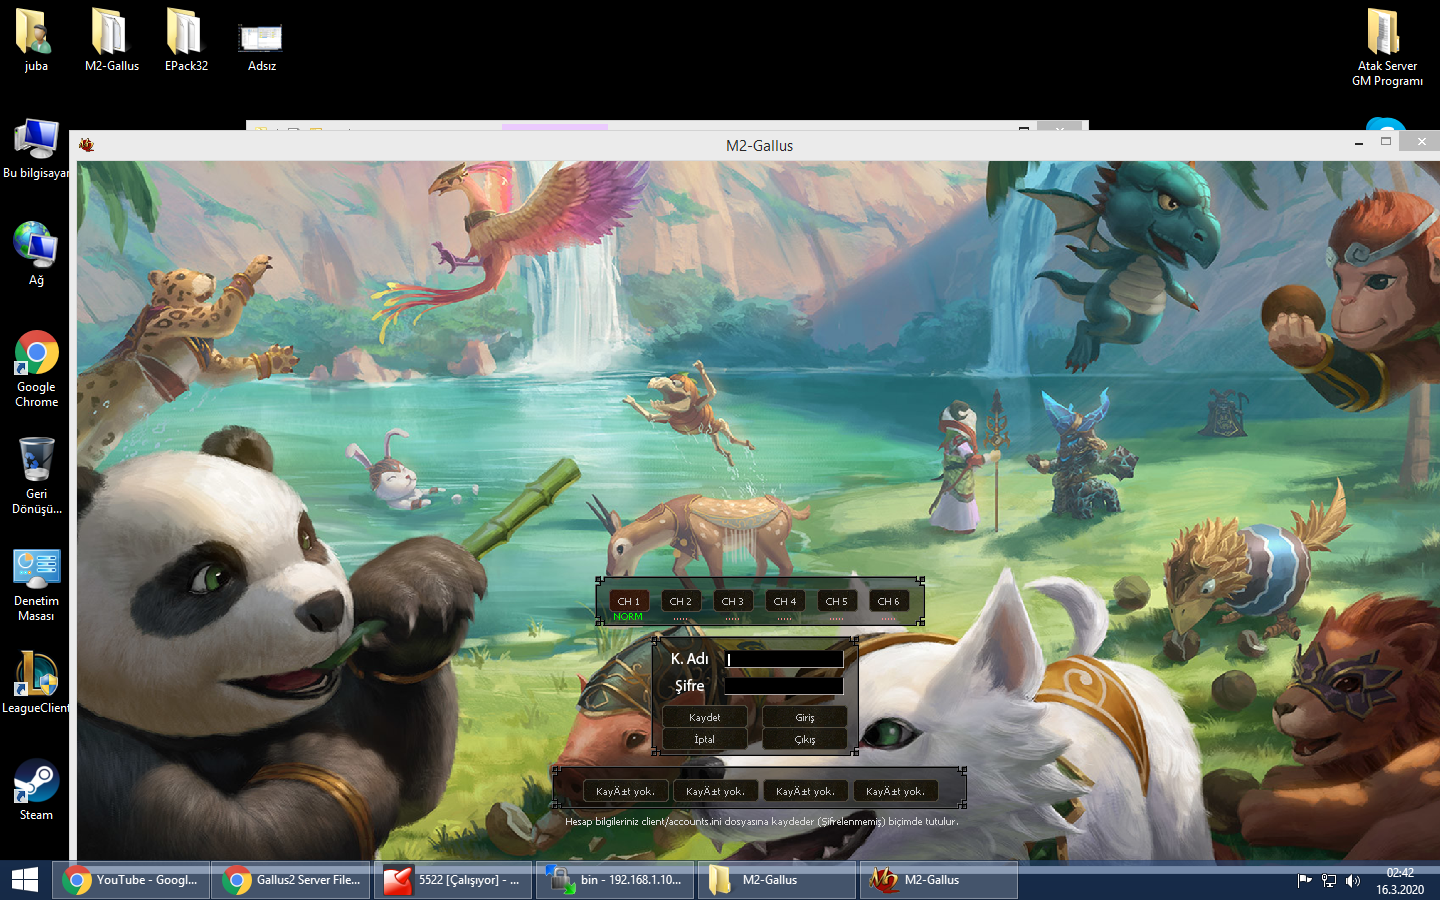Select channel CH 1
This screenshot has height=900, width=1440.
629,601
